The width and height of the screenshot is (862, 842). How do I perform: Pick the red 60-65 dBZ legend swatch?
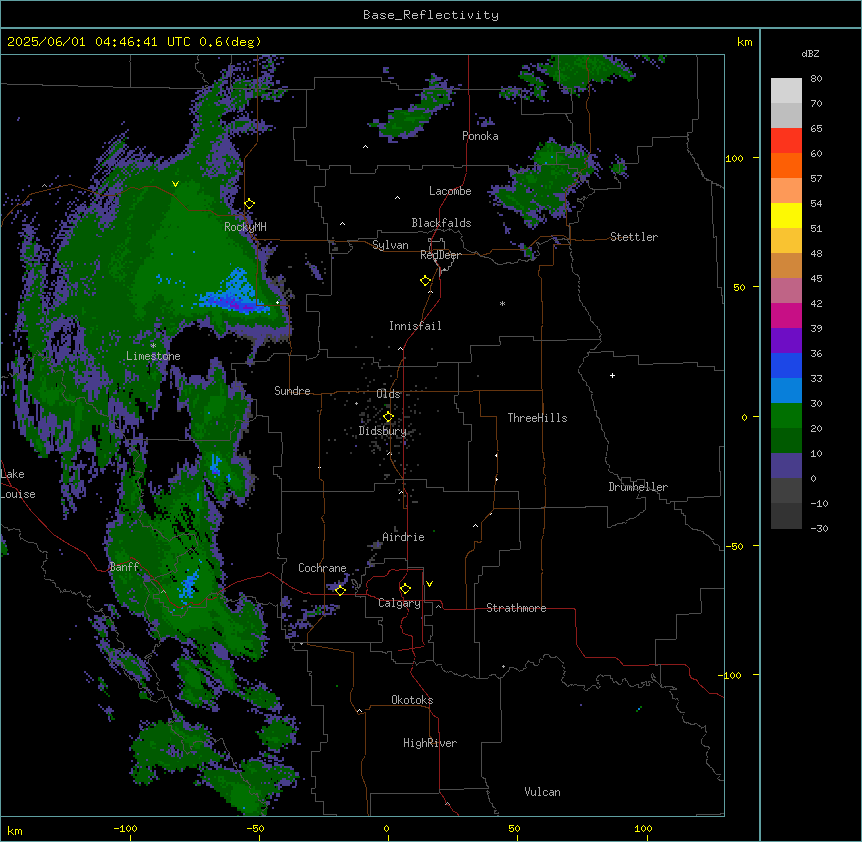coord(786,141)
